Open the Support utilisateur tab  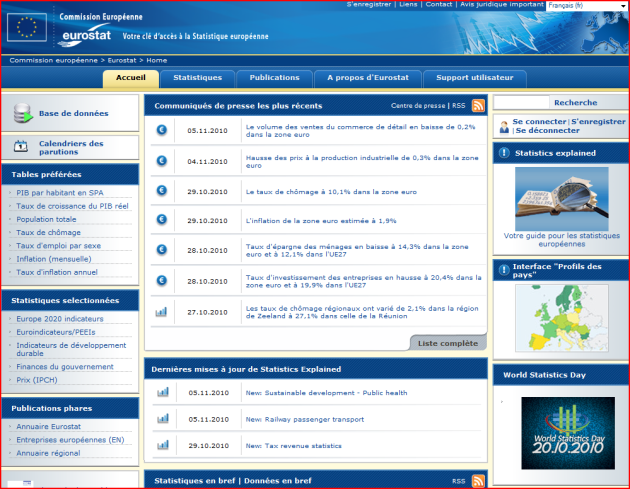tap(475, 78)
